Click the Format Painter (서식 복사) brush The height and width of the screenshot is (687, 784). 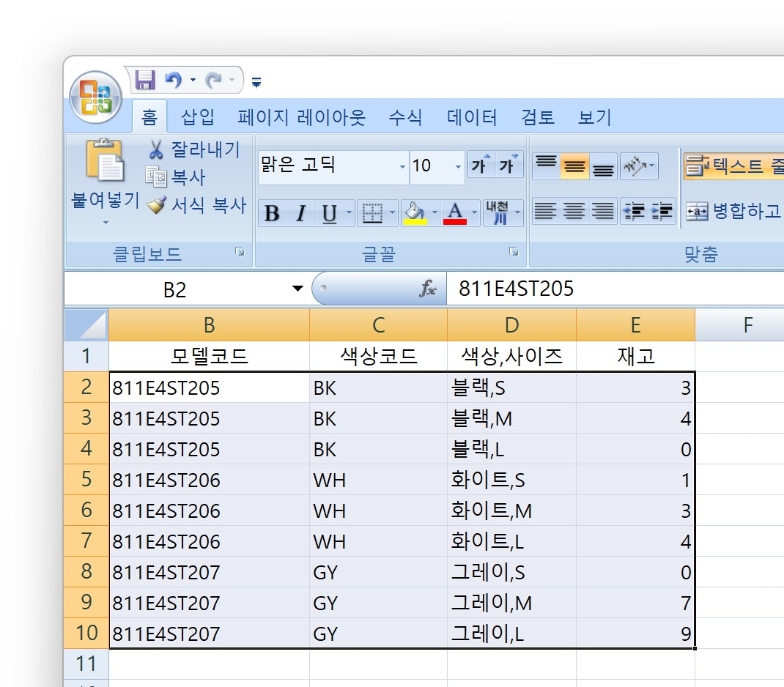tap(156, 205)
